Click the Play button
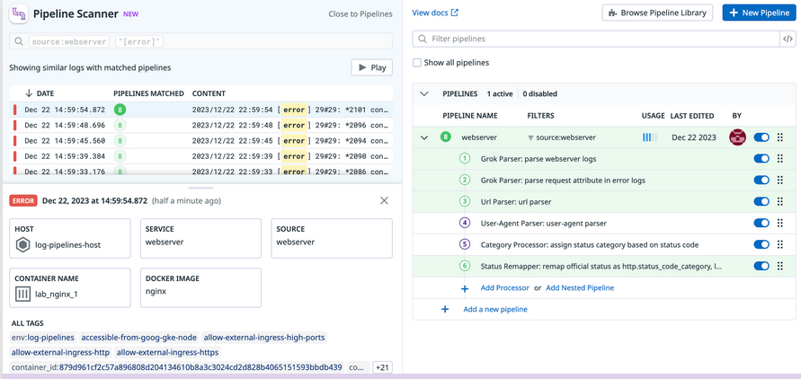The image size is (801, 379). point(371,67)
